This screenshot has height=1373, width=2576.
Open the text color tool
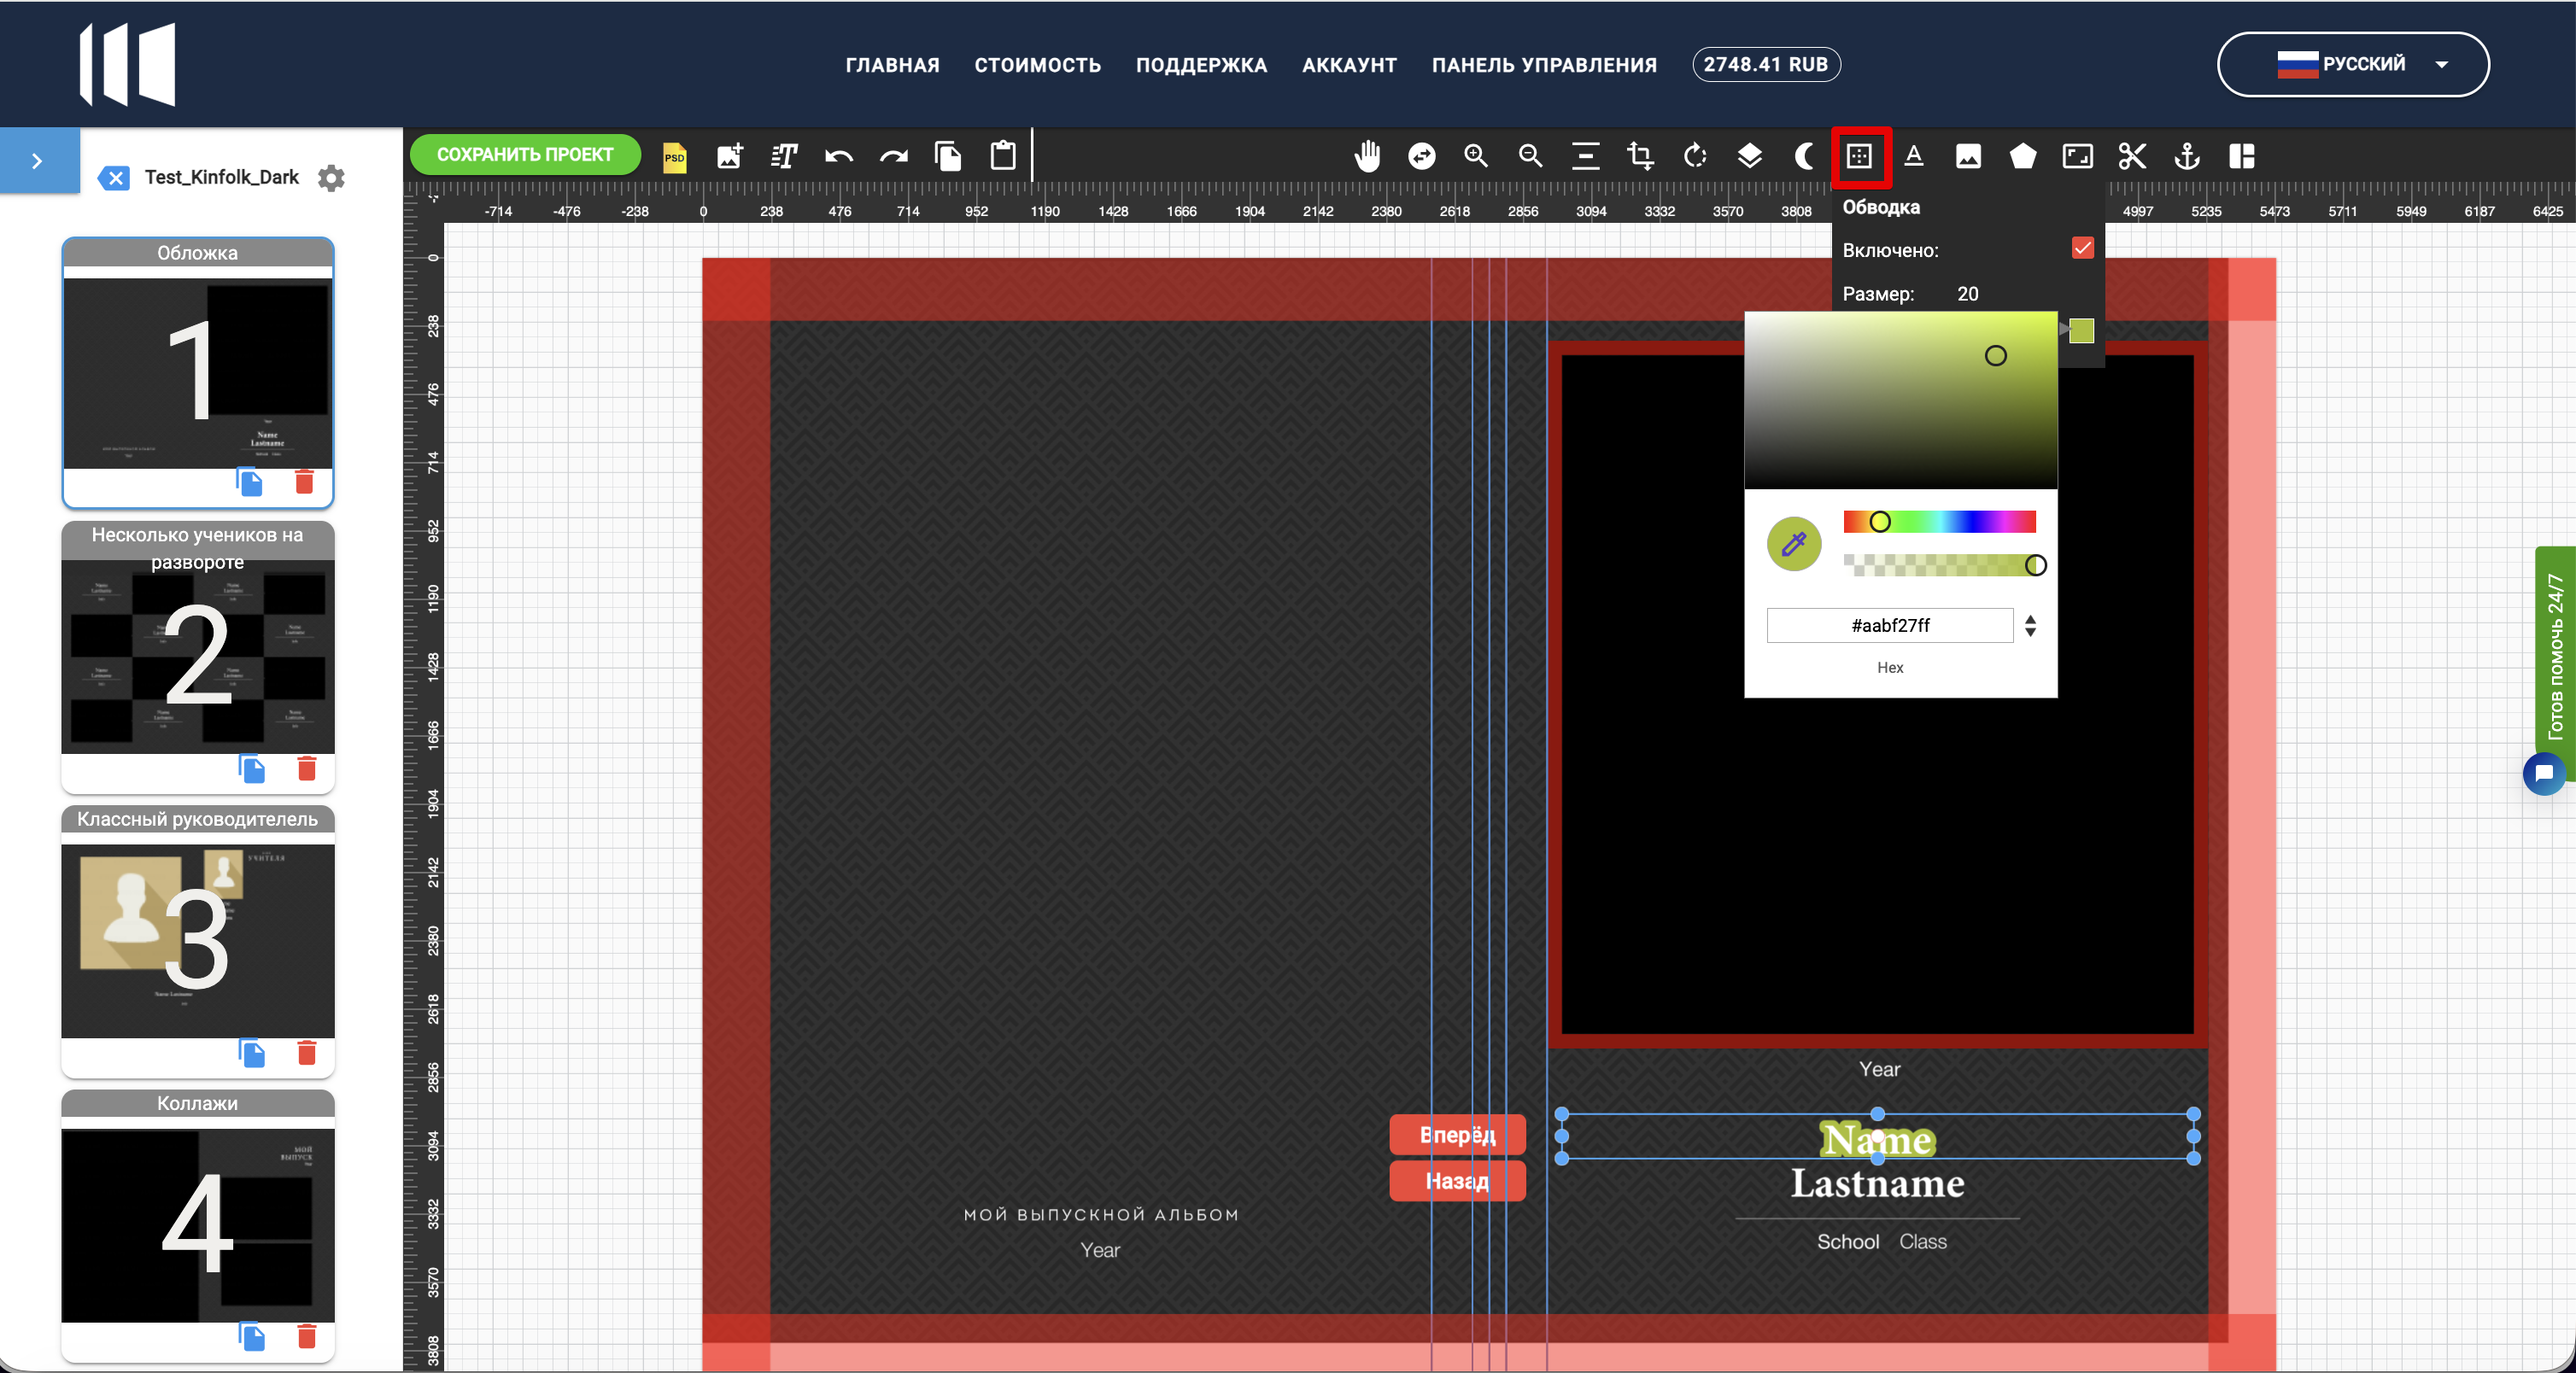pyautogui.click(x=1914, y=156)
